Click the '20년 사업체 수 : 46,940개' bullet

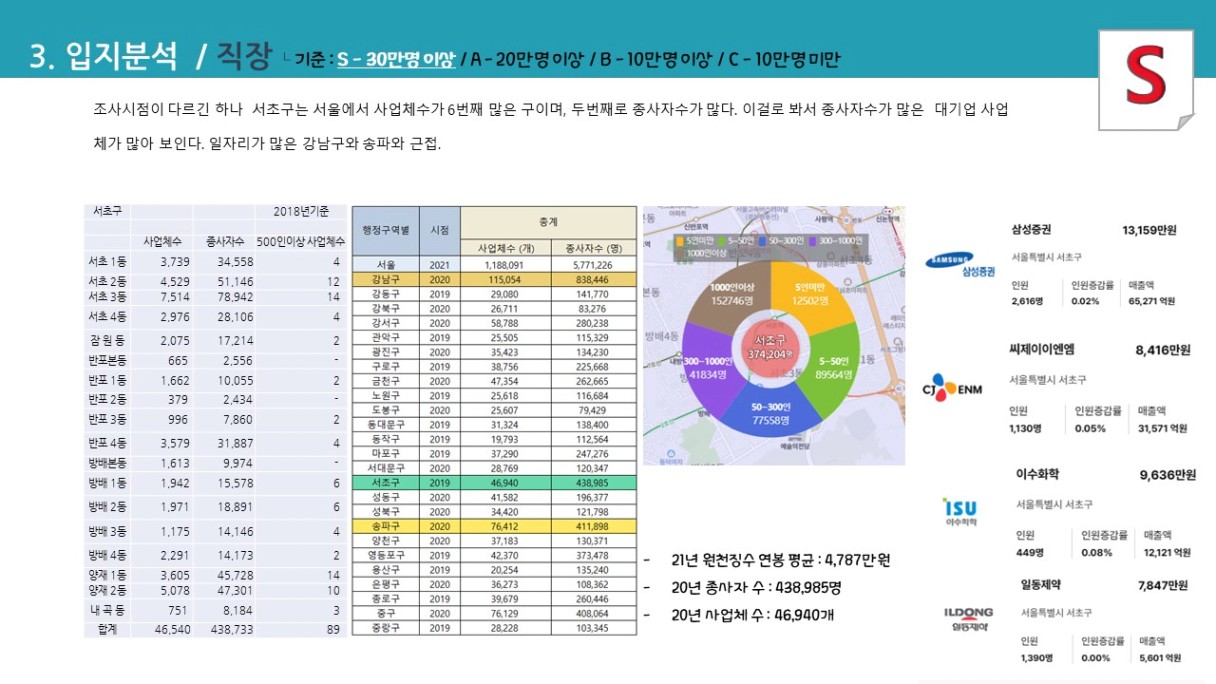751,615
